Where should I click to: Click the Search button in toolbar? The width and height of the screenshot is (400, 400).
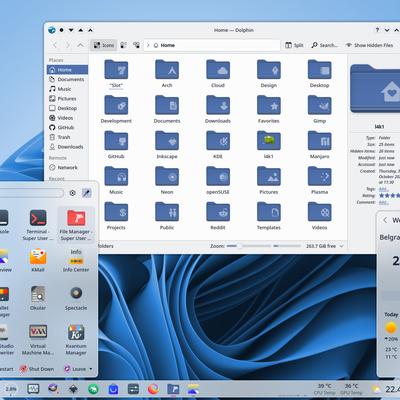click(324, 45)
